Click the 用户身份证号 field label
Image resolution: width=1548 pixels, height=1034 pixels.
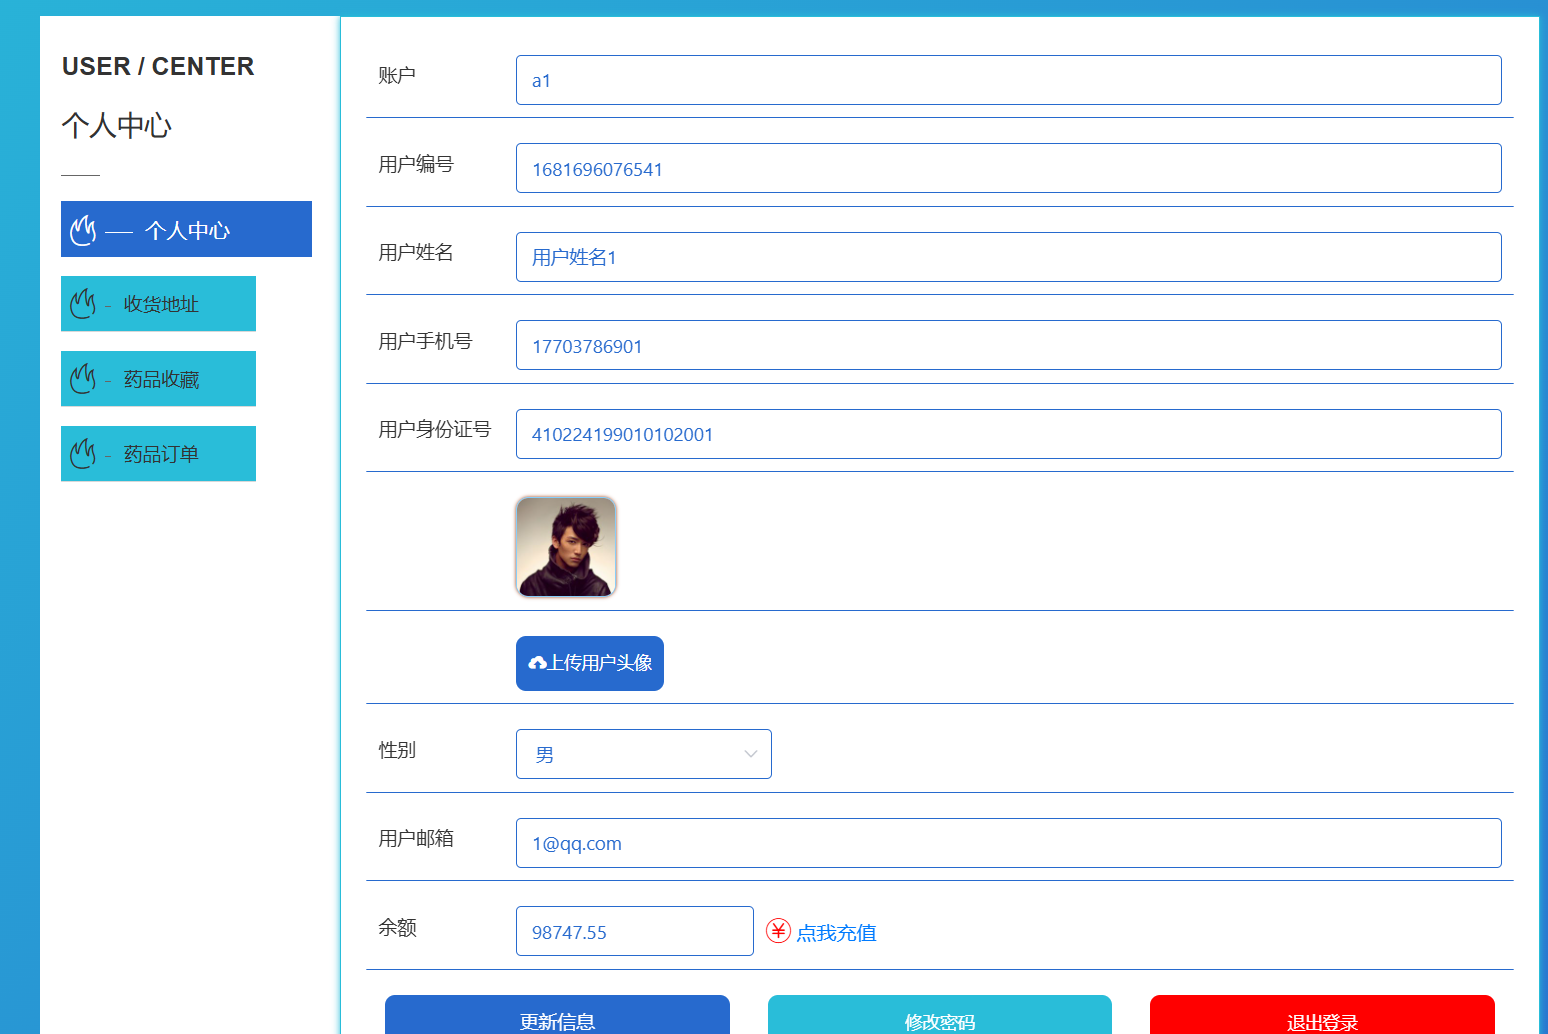tap(434, 429)
